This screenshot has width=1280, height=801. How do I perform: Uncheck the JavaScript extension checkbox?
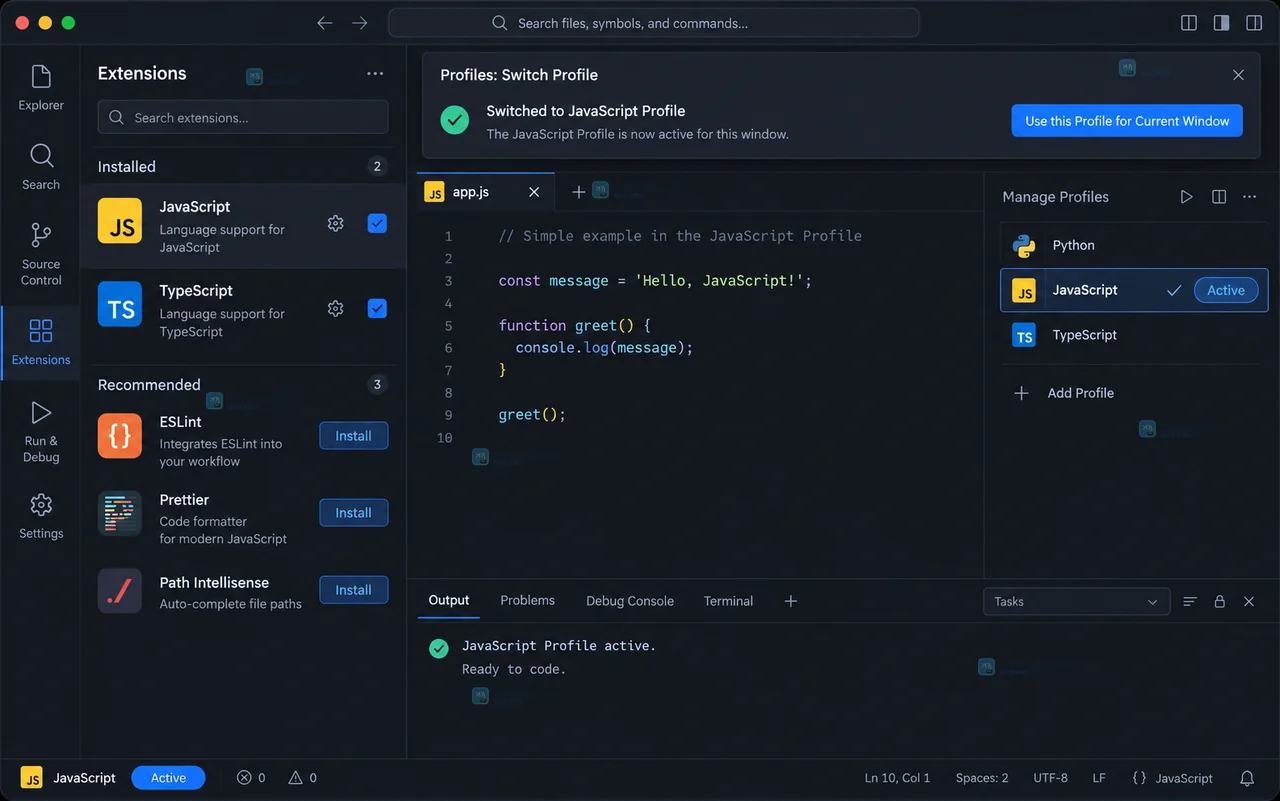point(377,224)
